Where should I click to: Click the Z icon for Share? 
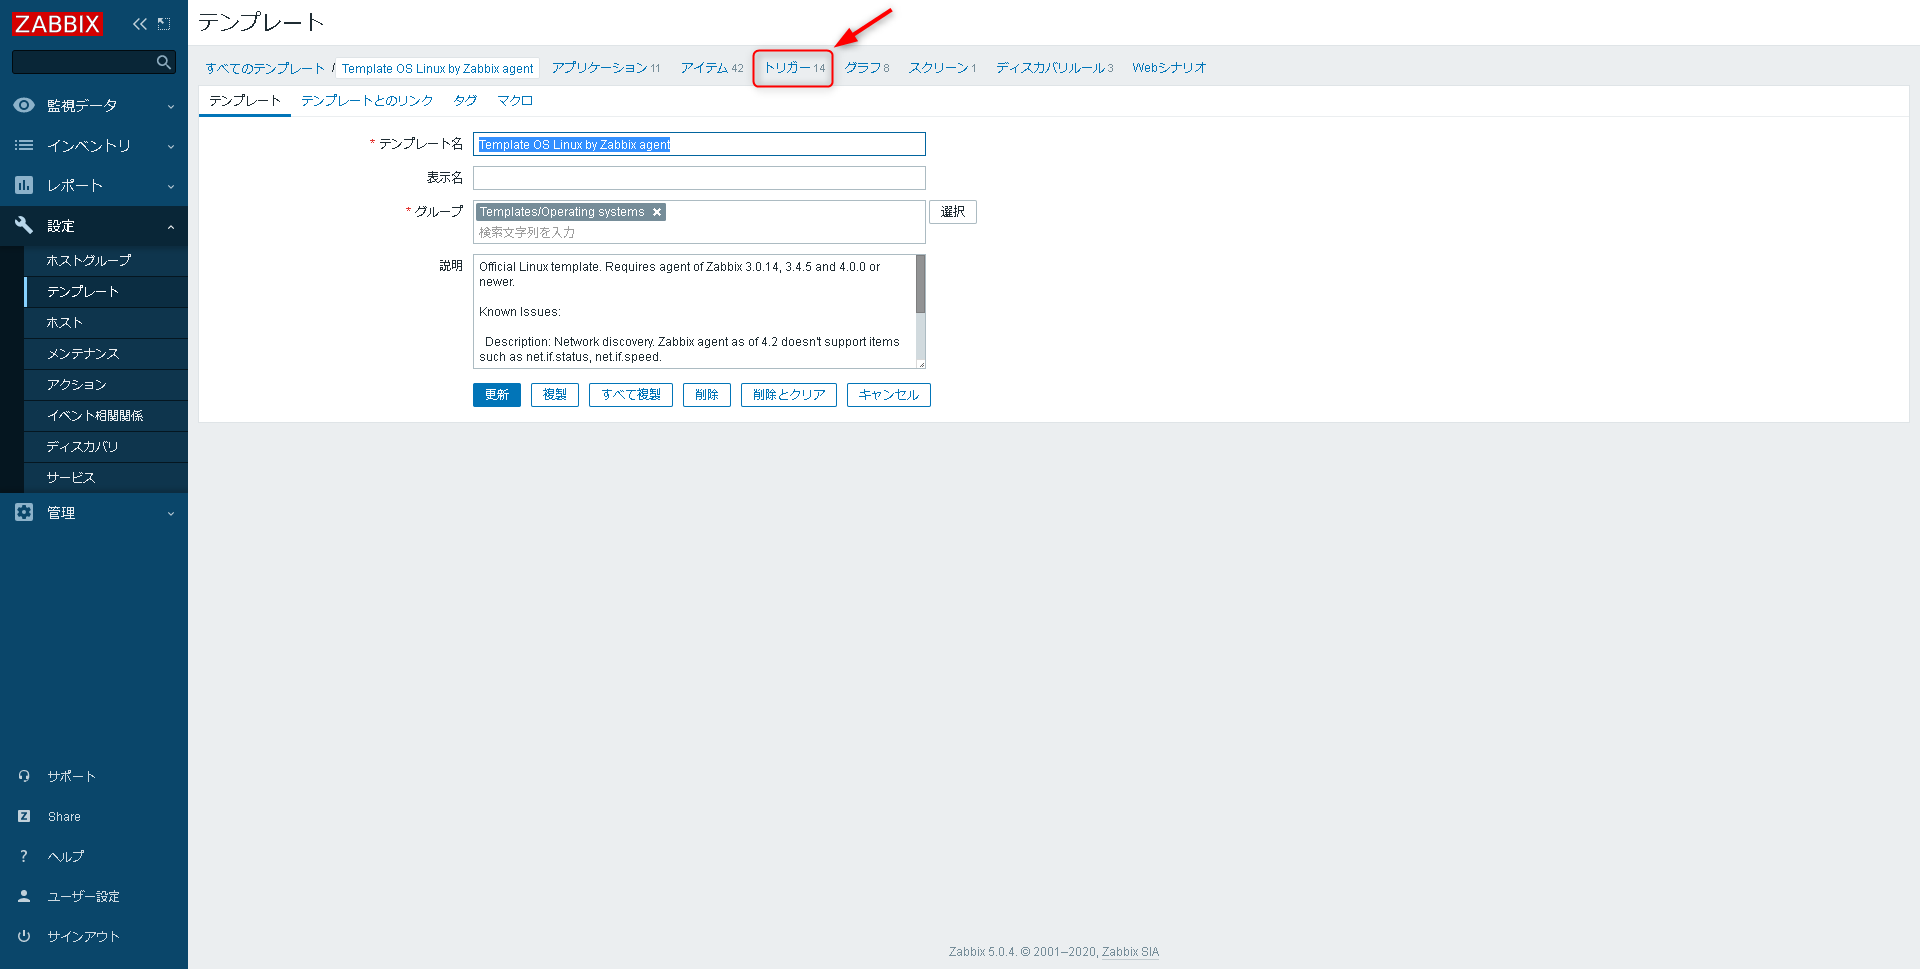coord(24,816)
